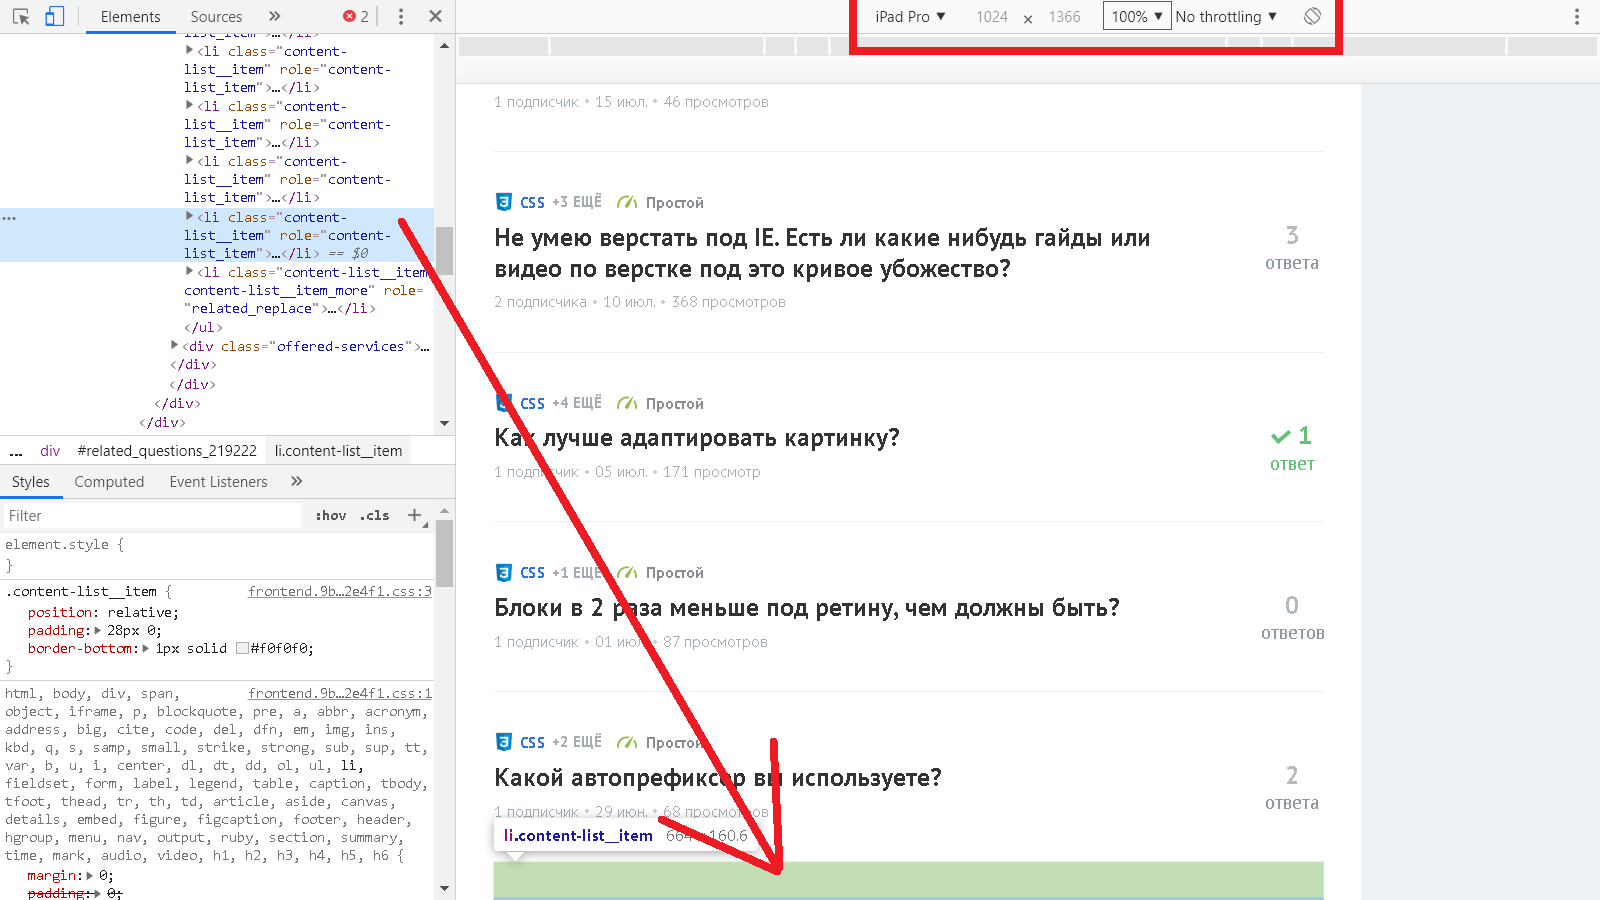The image size is (1600, 900).
Task: Click CSS icon on автопрефиксер question
Action: (504, 742)
